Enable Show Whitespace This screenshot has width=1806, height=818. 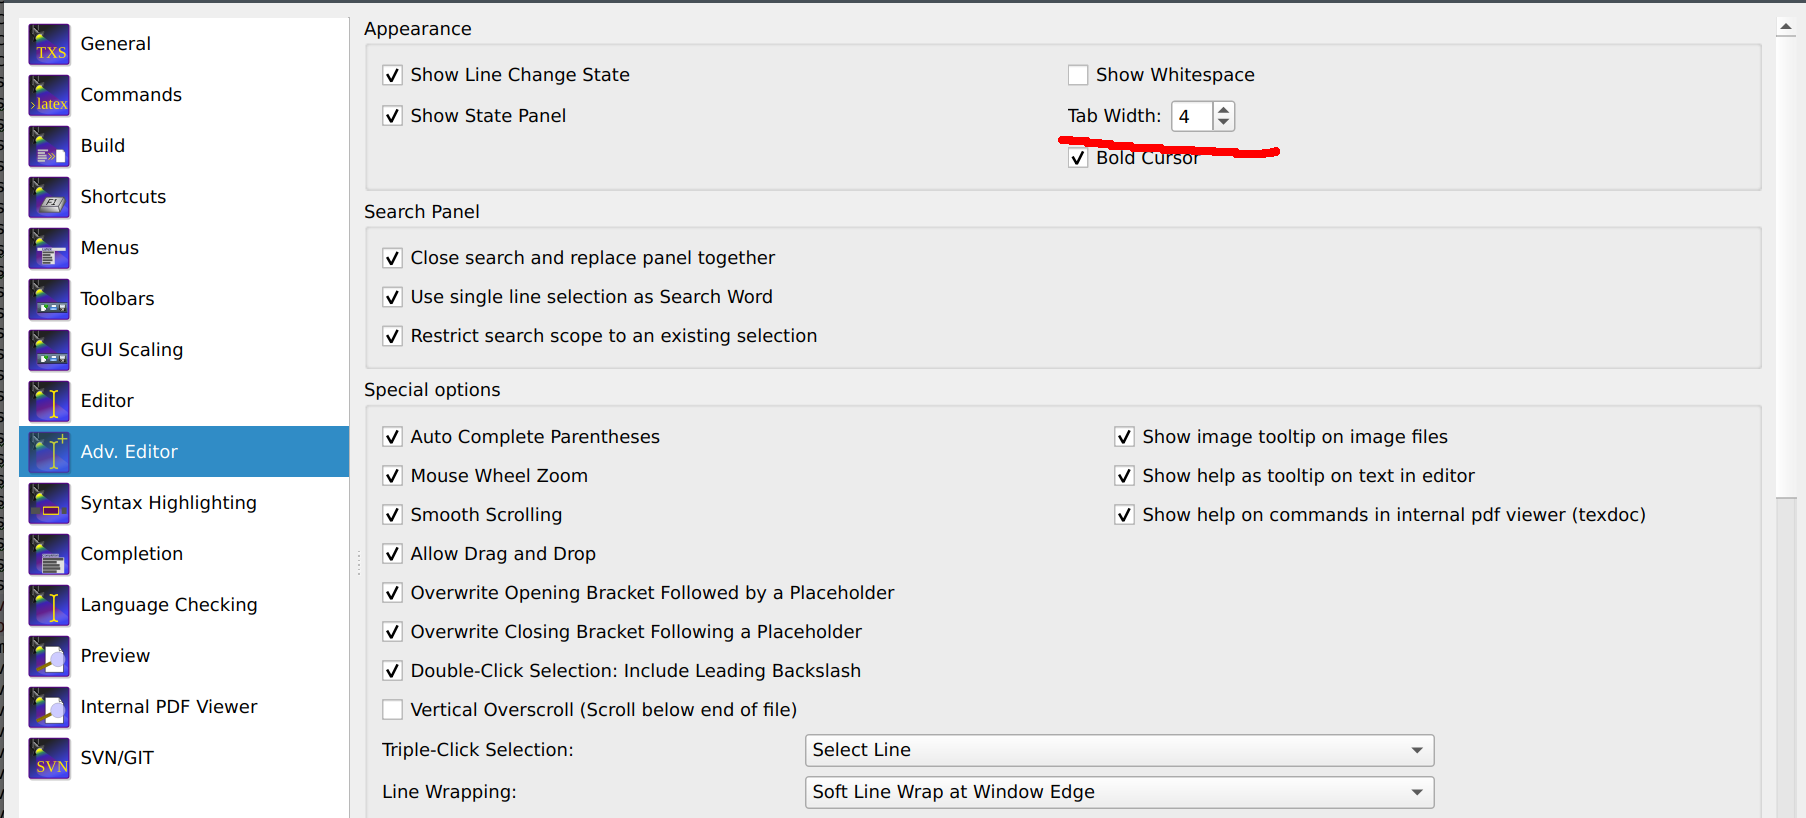coord(1078,74)
